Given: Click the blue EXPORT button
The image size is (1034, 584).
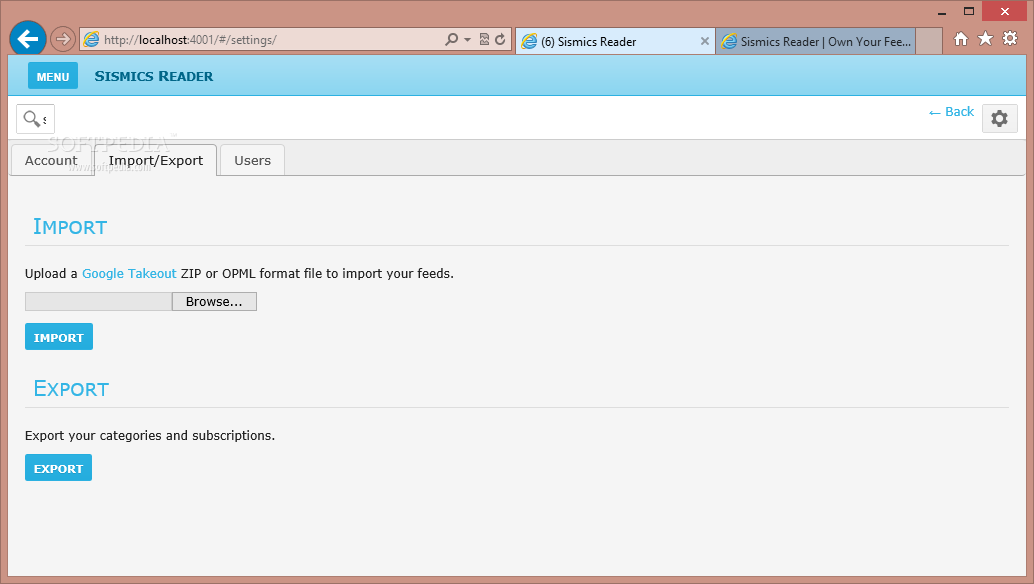Looking at the screenshot, I should point(59,468).
